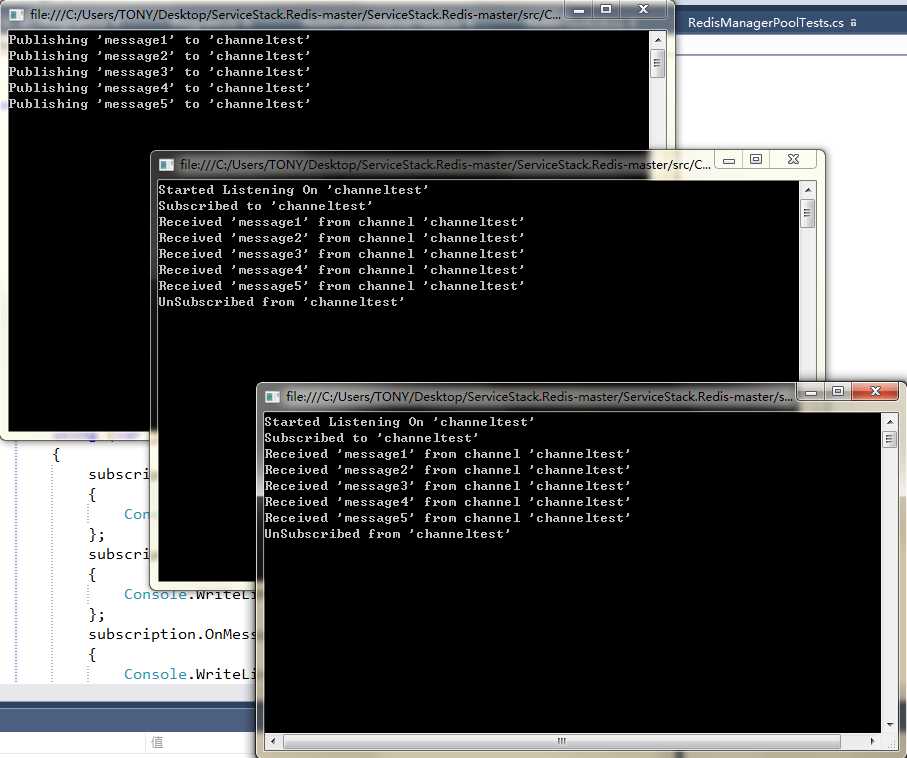
Task: Click scroll-down arrow in front subscriber console
Action: click(890, 724)
